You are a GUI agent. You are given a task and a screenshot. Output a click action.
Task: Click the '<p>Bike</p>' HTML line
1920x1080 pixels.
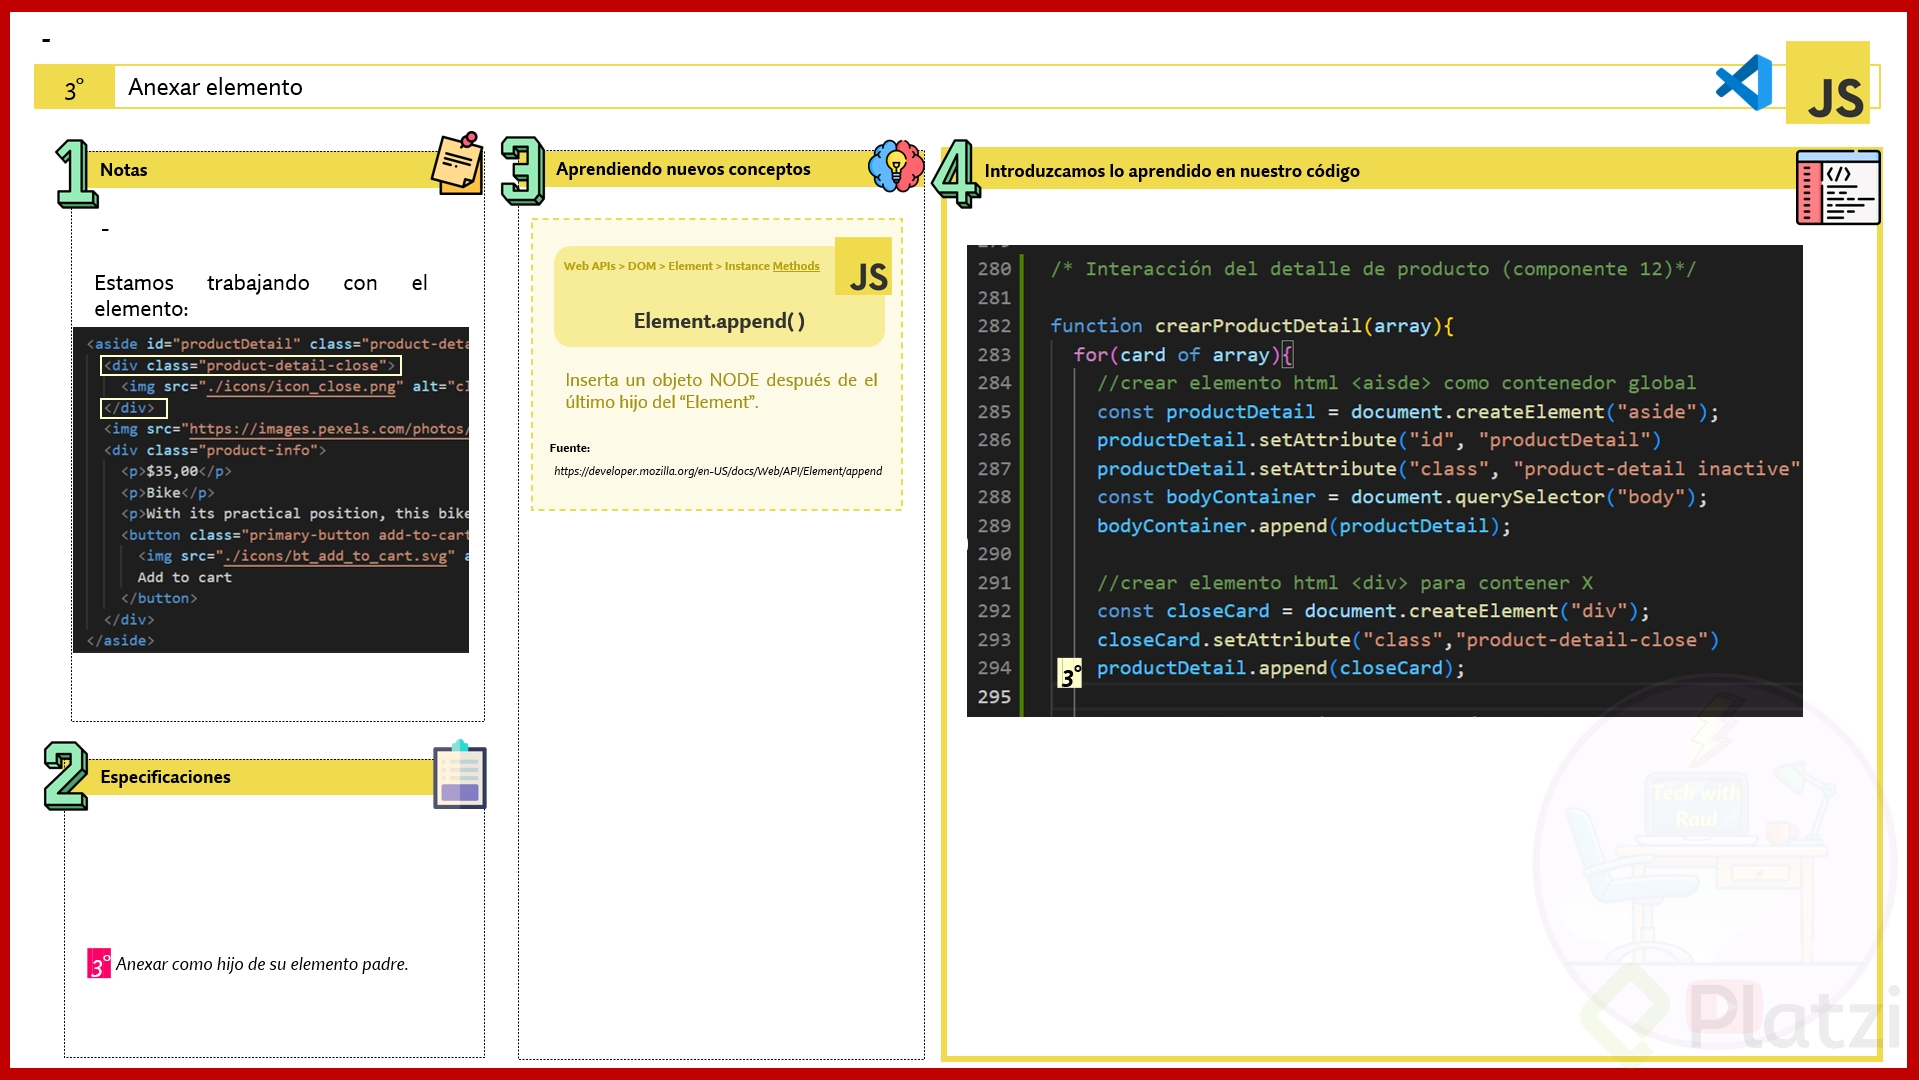(x=168, y=493)
